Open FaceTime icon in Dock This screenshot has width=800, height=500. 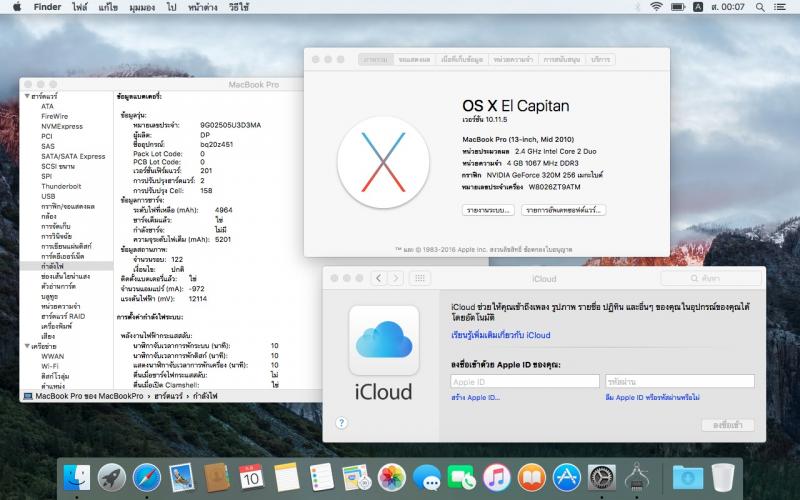point(461,478)
